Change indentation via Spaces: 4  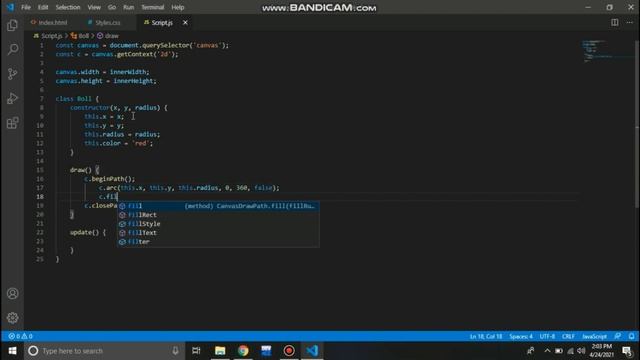click(x=521, y=336)
